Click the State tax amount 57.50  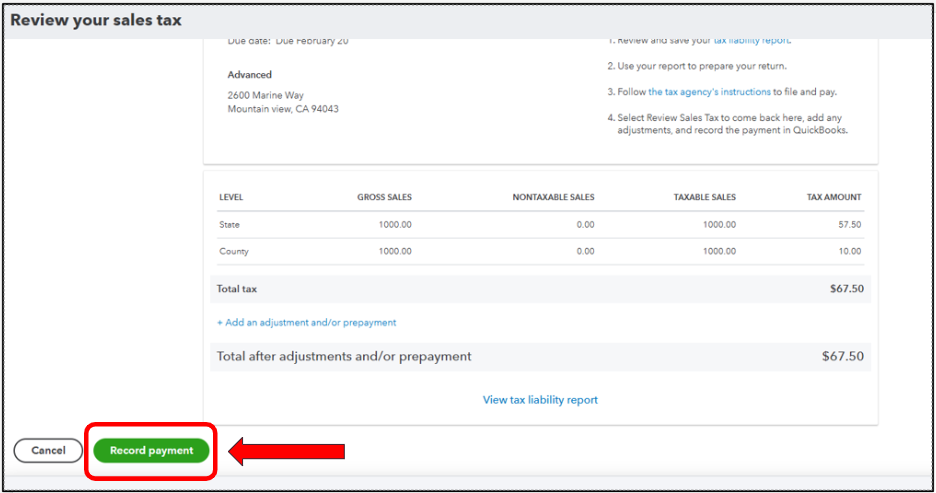coord(849,224)
